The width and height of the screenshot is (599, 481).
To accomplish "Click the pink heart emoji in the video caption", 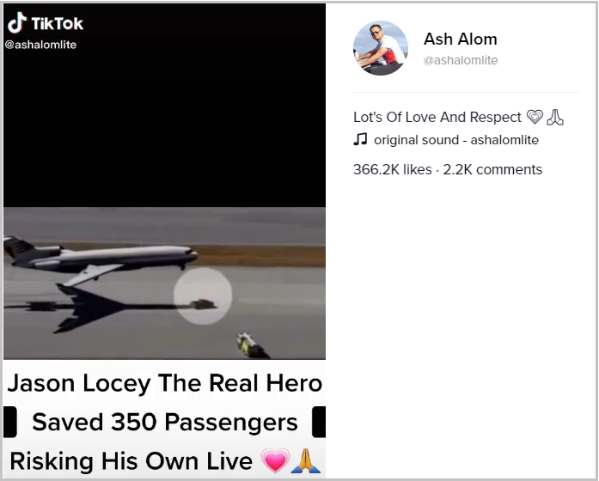I will point(275,460).
